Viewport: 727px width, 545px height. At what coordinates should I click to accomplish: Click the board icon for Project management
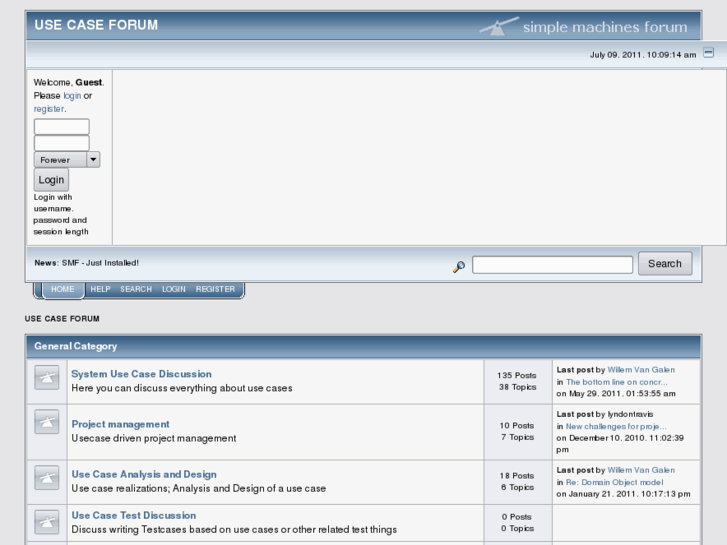(46, 422)
